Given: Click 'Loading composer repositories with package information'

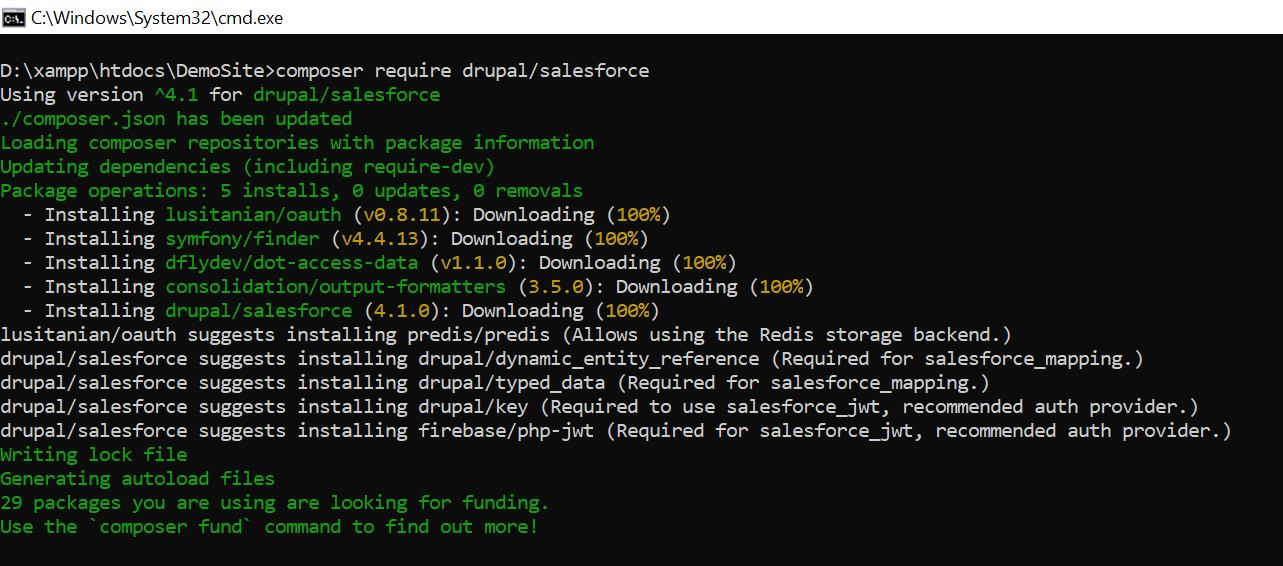Looking at the screenshot, I should 297,143.
